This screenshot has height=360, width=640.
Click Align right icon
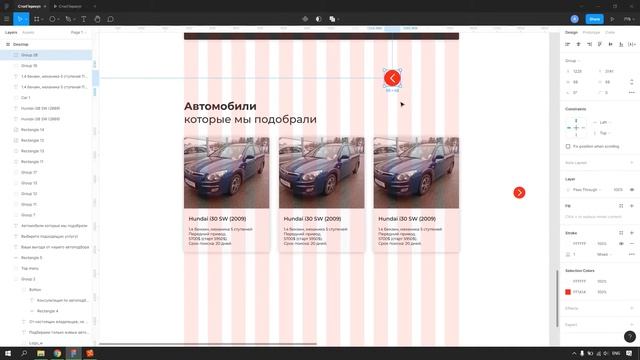tap(589, 44)
